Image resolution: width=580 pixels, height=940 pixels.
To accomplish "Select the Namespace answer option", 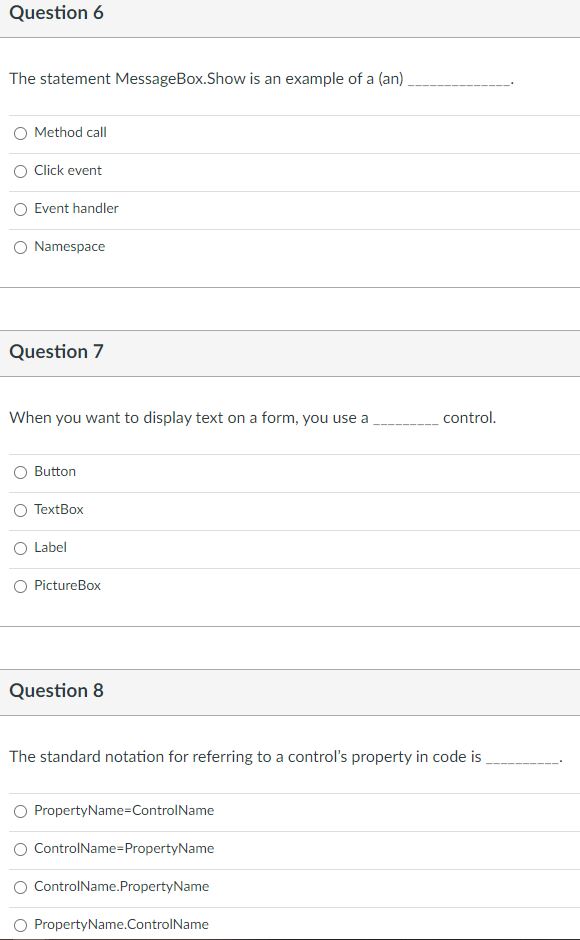I will [20, 247].
